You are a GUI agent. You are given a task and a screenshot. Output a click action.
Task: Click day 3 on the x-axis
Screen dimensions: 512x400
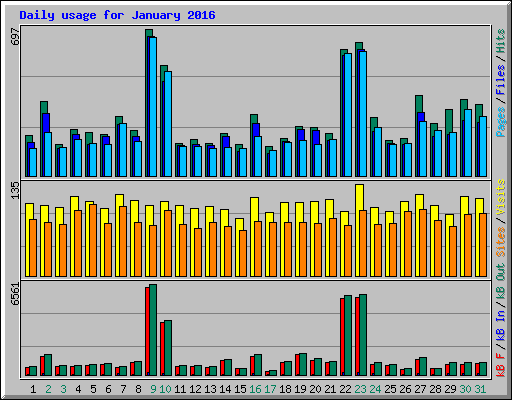pos(63,389)
